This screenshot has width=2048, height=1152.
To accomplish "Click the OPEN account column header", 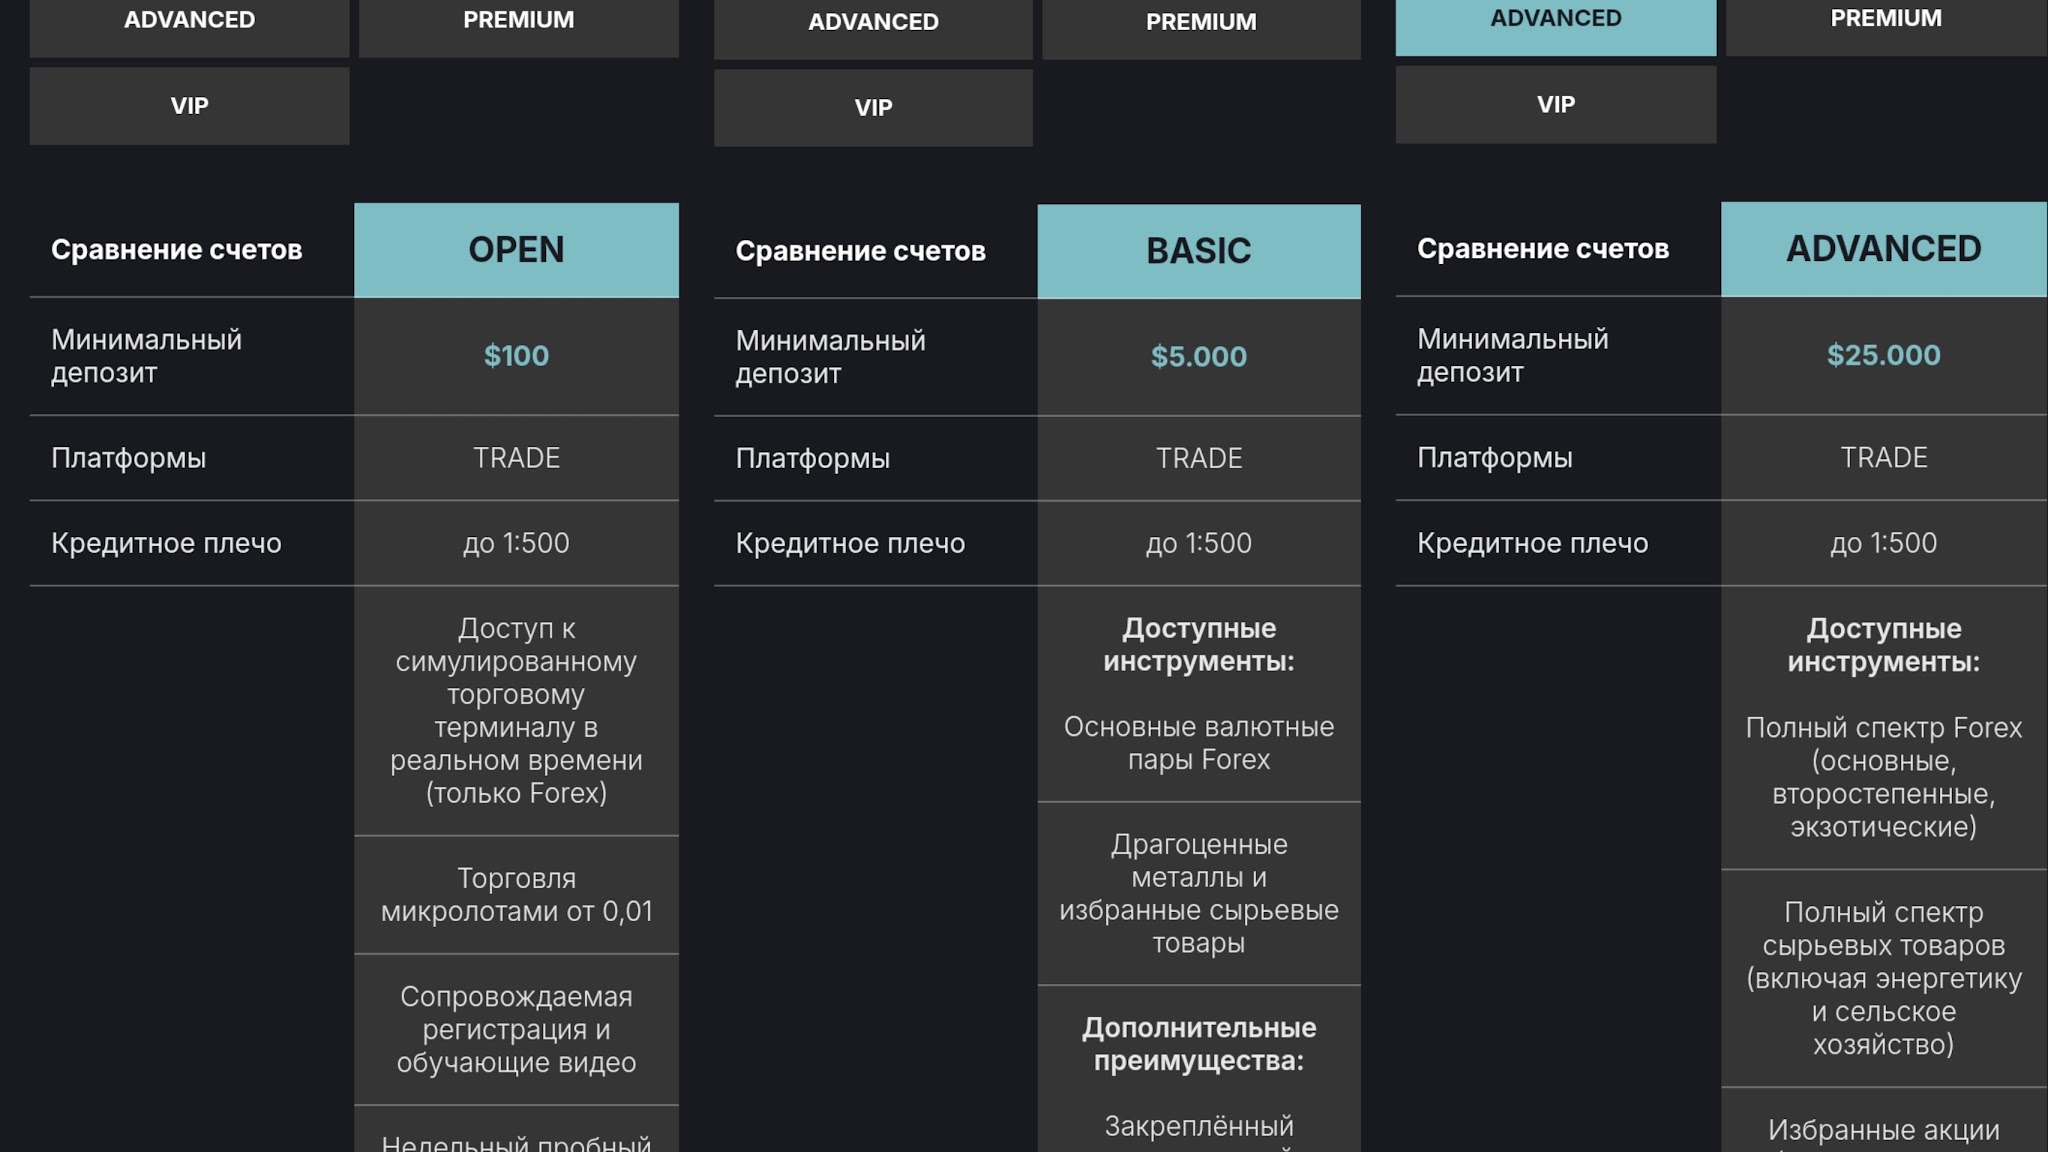I will pos(516,250).
